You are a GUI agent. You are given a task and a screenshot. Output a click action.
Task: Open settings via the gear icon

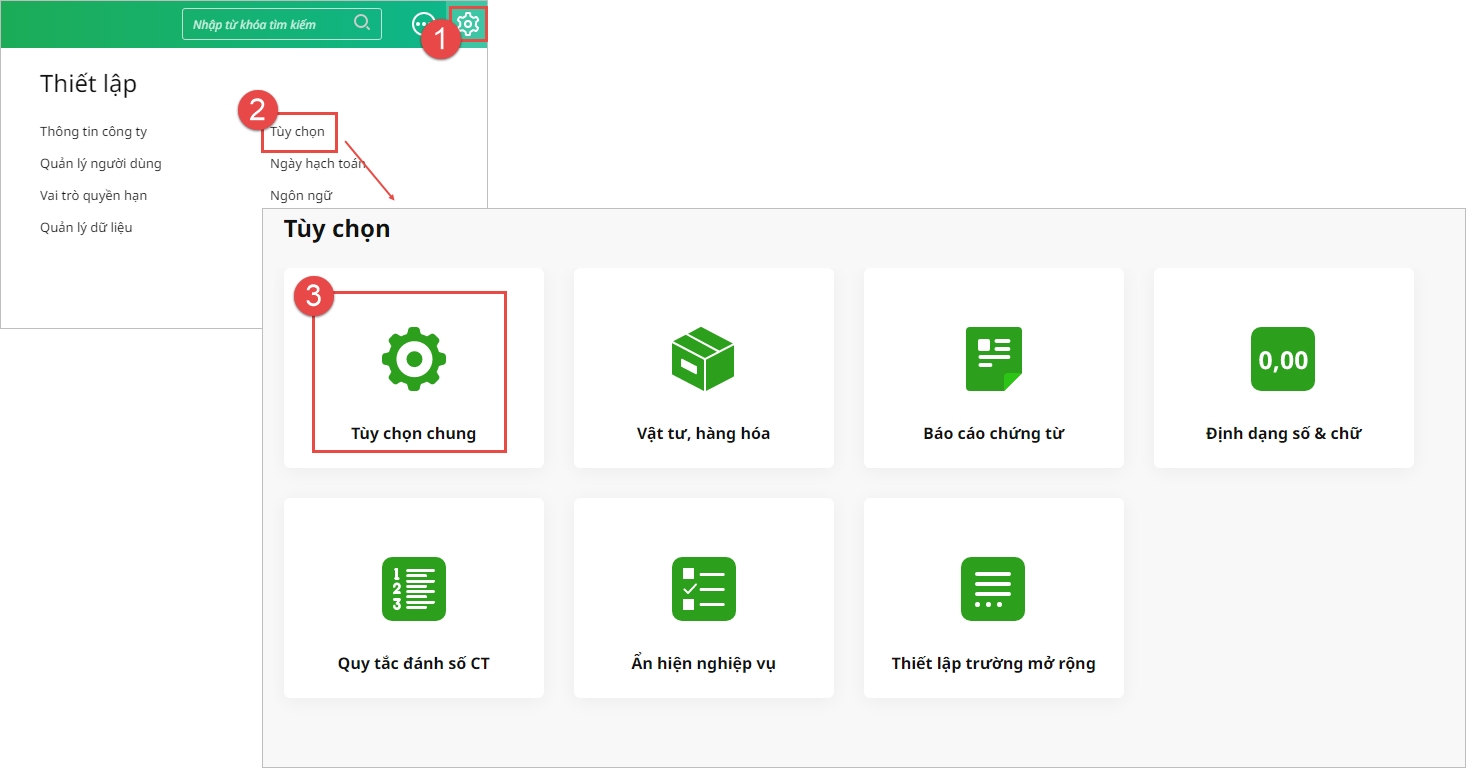tap(468, 24)
